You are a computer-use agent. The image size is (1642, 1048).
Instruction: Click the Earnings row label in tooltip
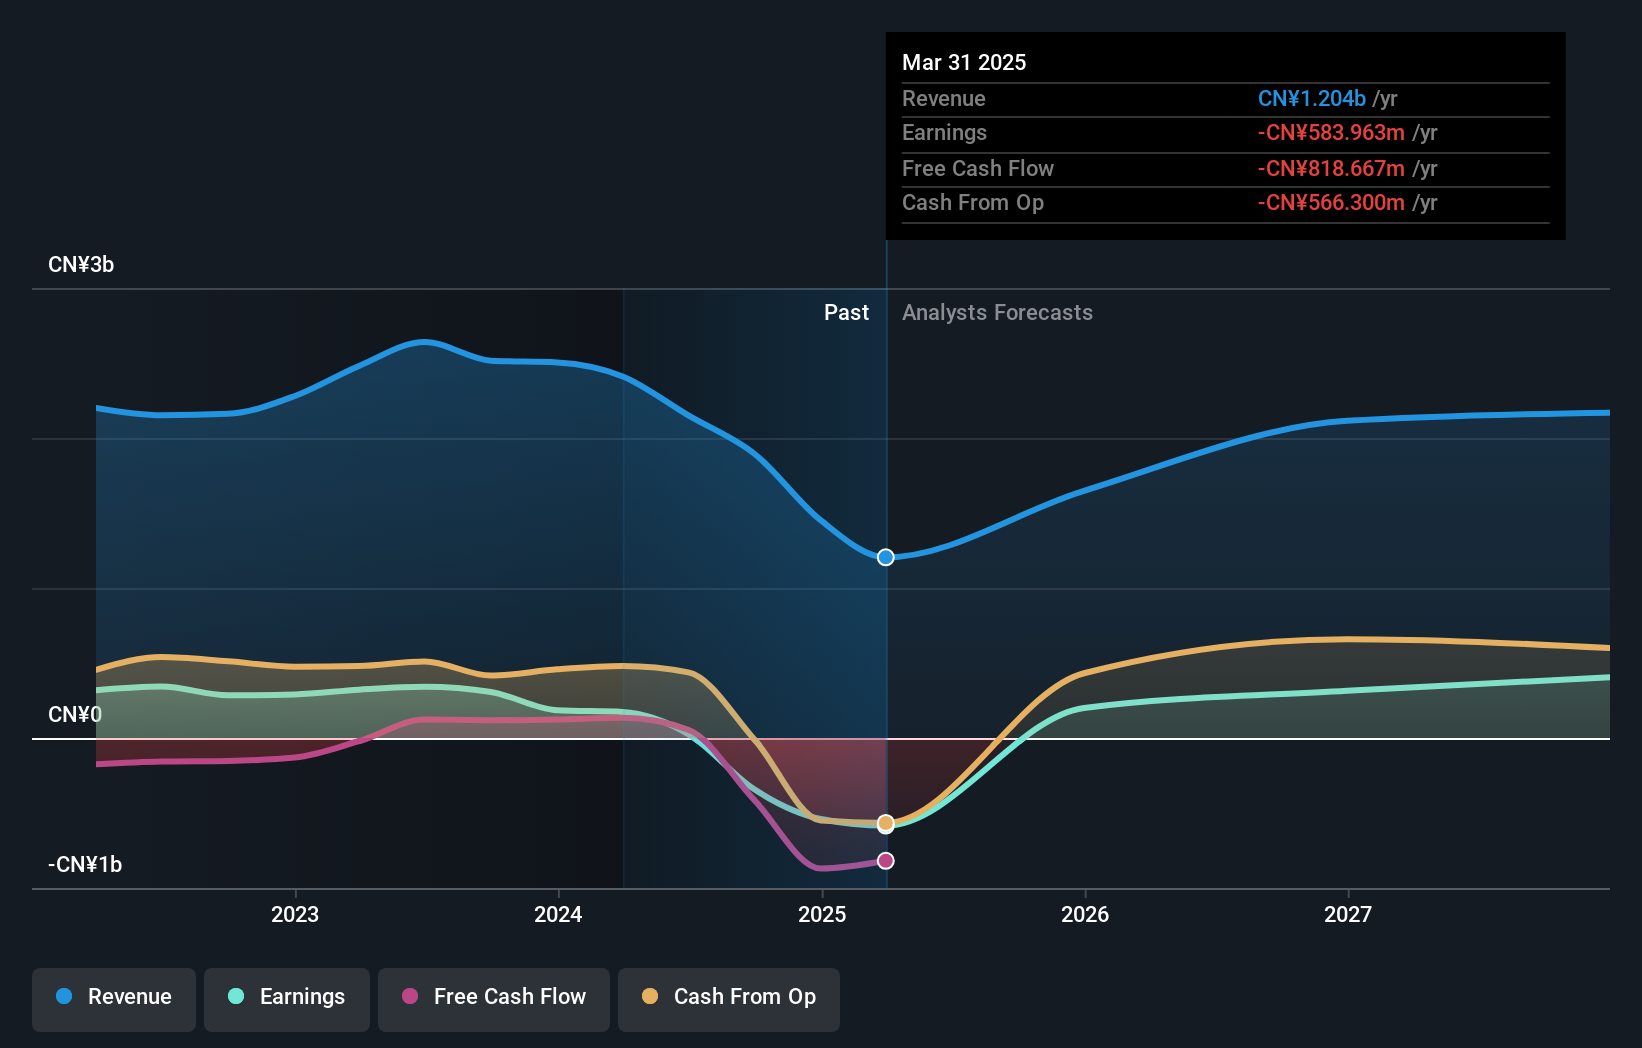point(944,133)
